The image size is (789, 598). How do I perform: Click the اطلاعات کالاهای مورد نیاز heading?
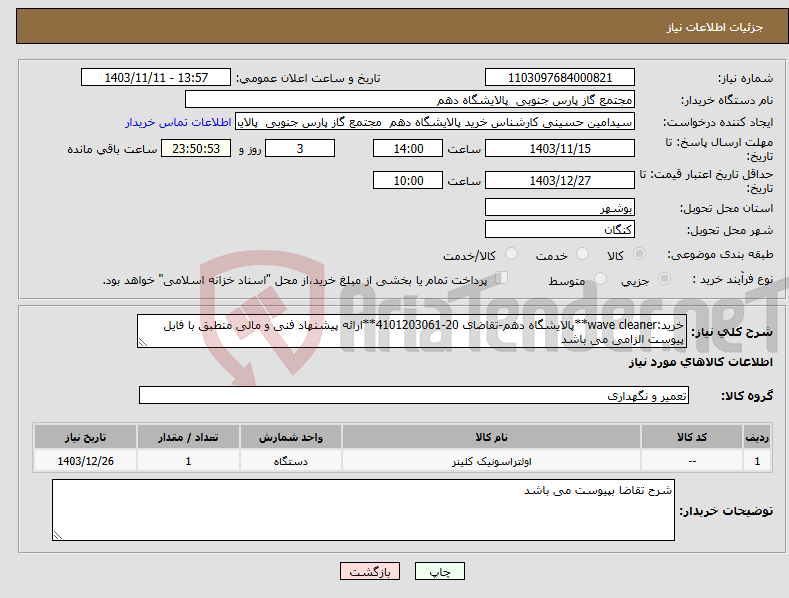700,362
